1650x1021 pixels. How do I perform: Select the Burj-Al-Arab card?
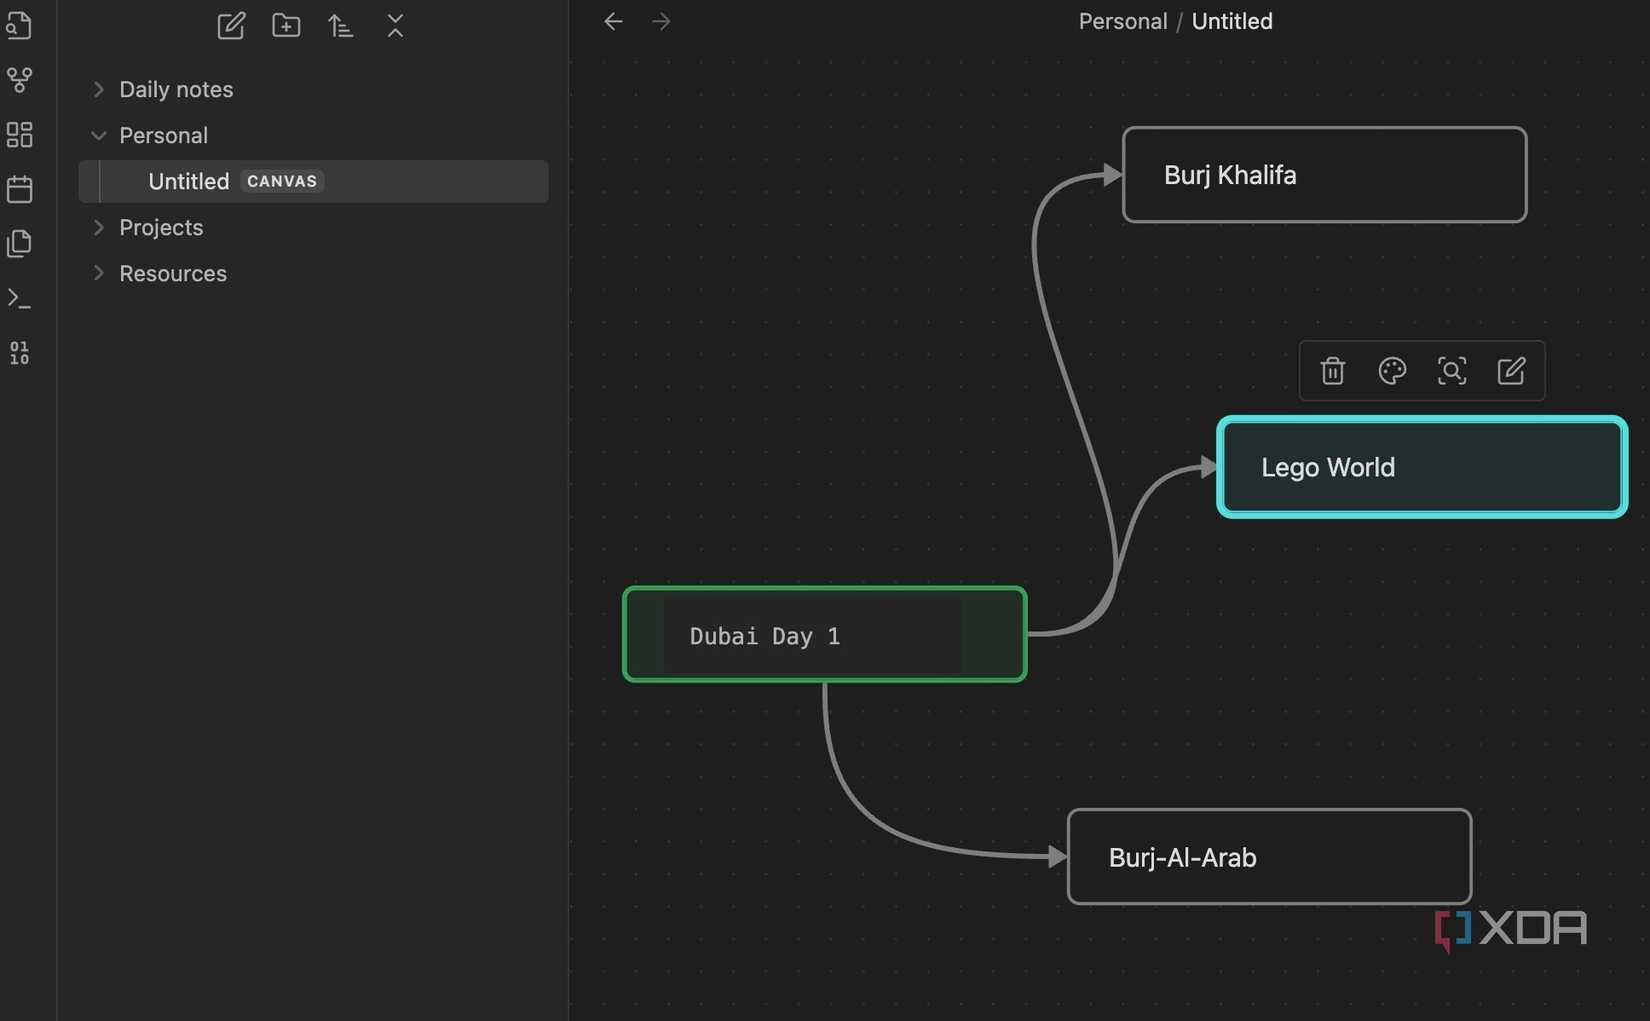click(x=1269, y=857)
